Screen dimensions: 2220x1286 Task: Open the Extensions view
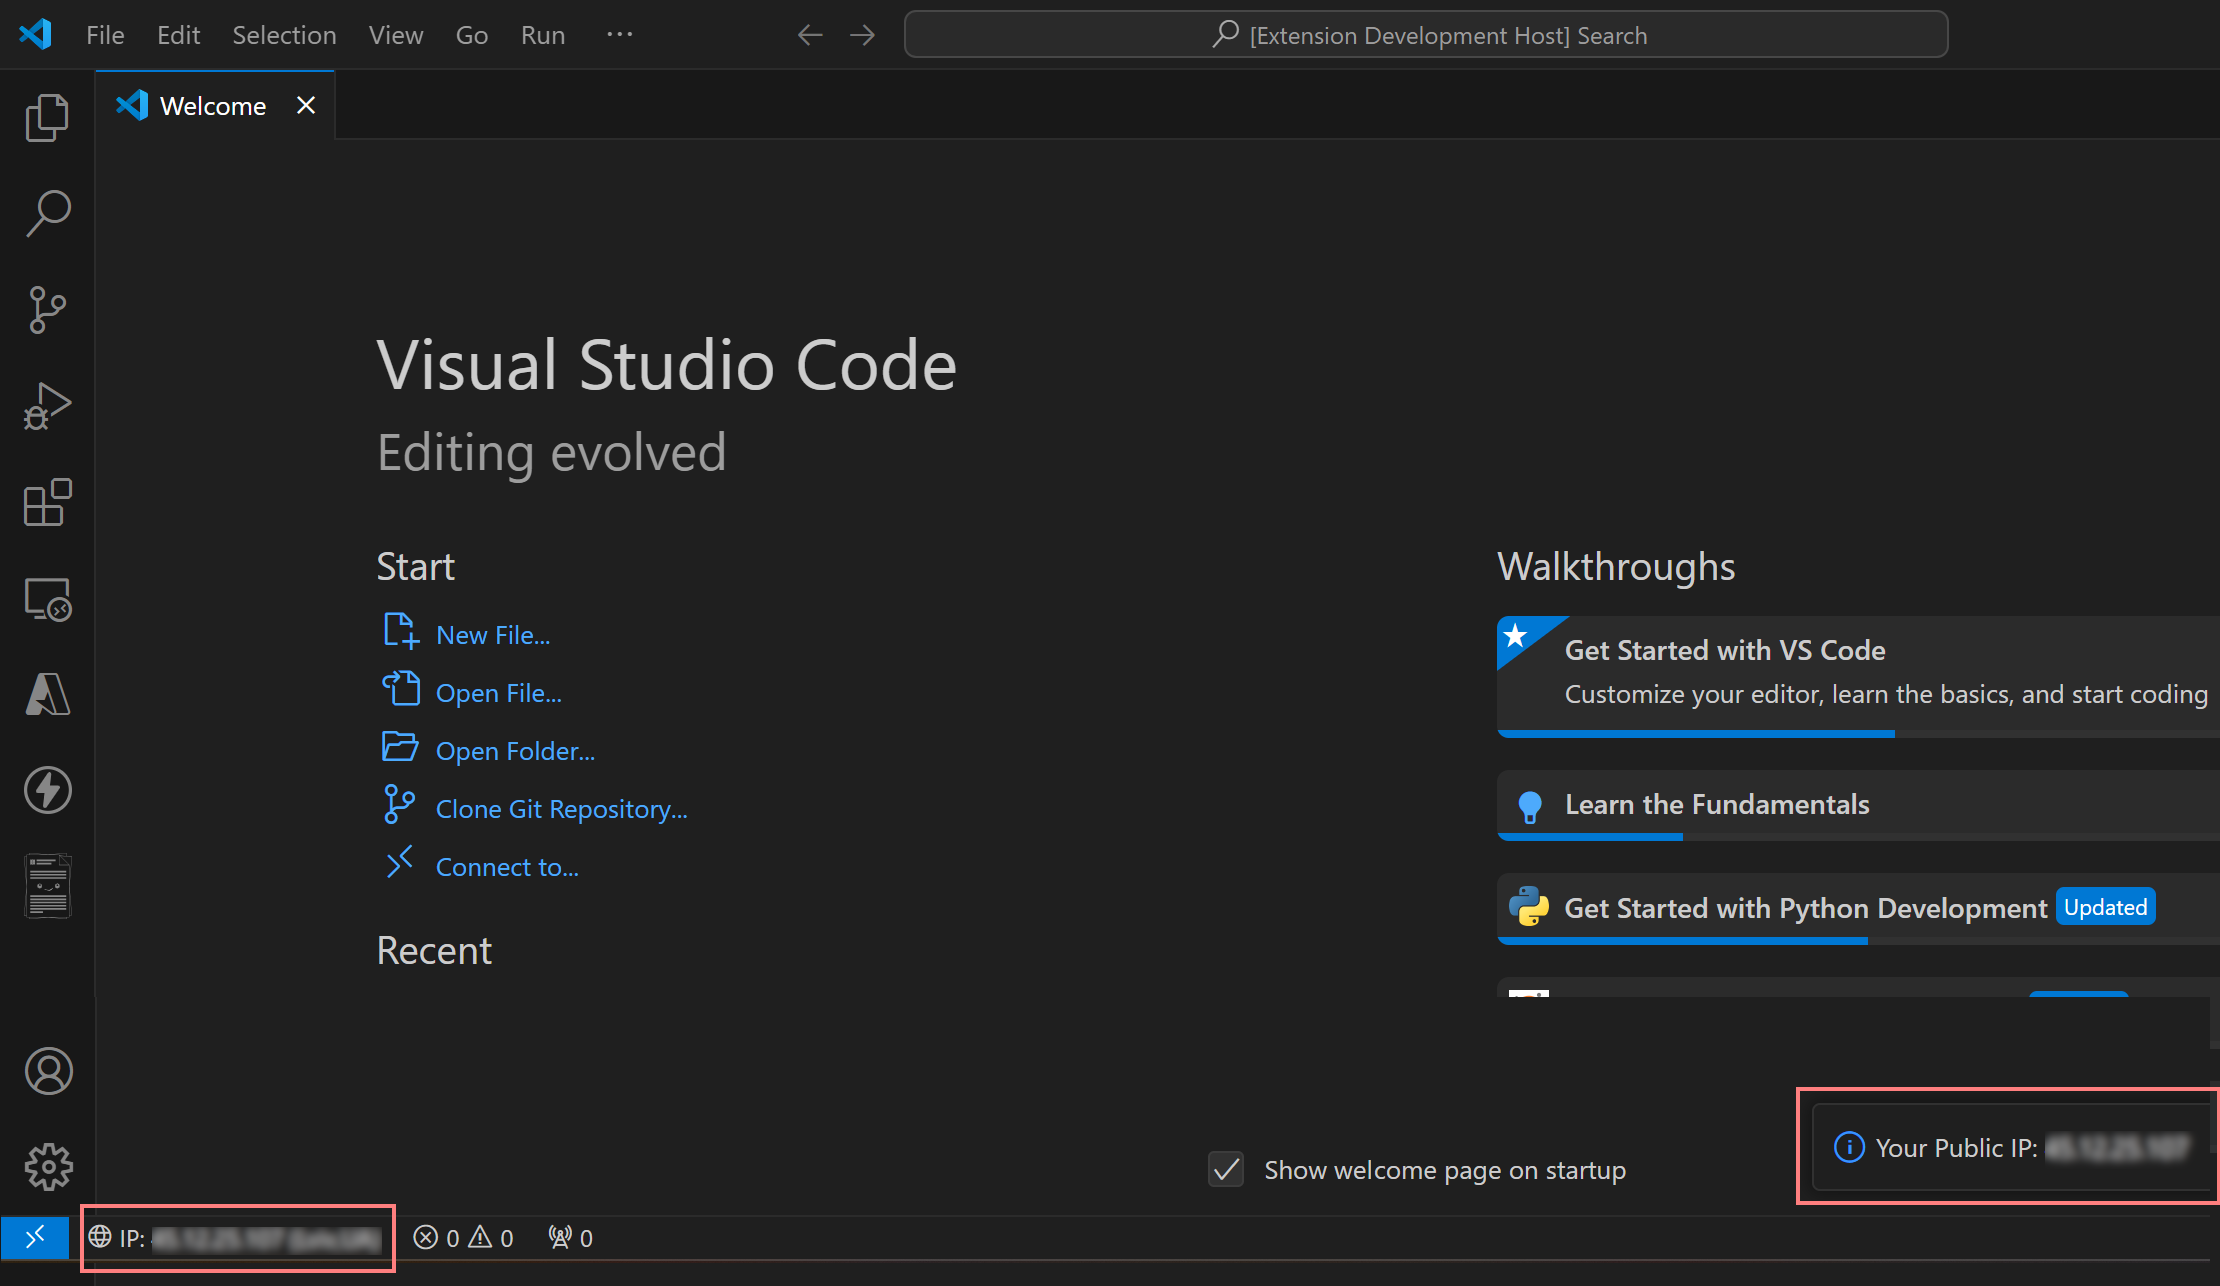[x=46, y=503]
